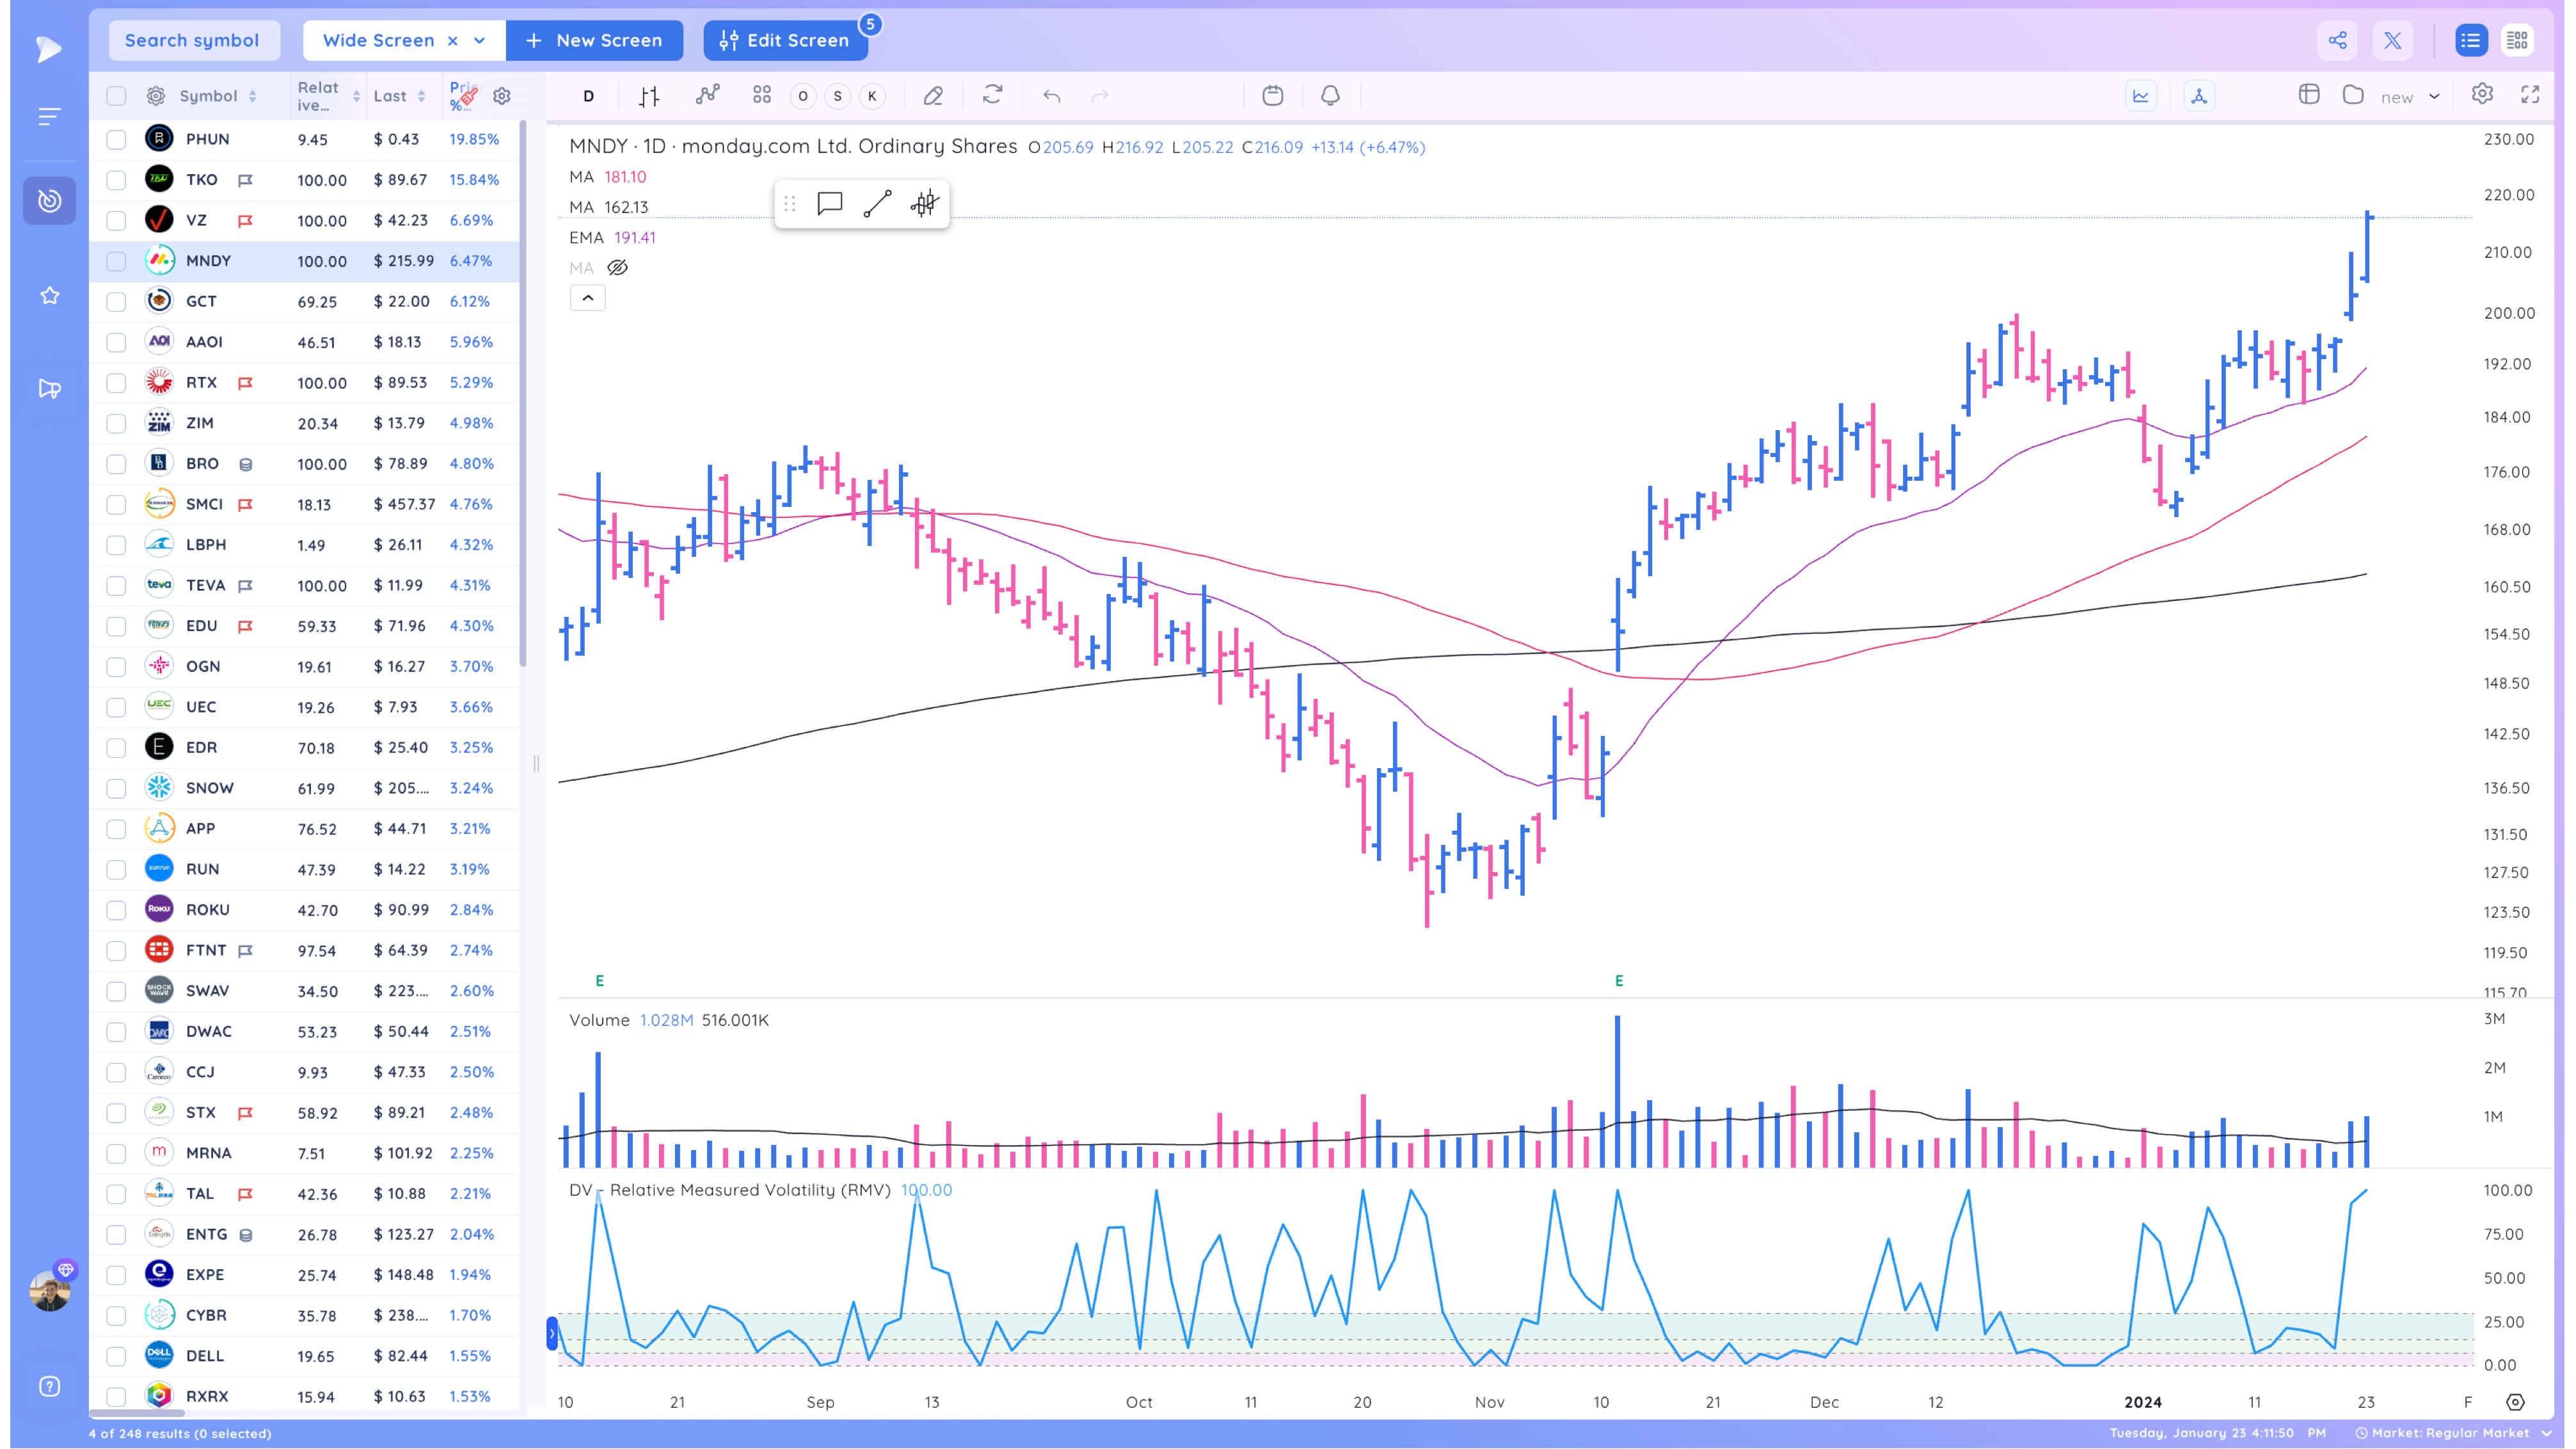Open the Wide Screen dropdown chevron
Viewport: 2576px width, 1449px height.
click(x=480, y=40)
